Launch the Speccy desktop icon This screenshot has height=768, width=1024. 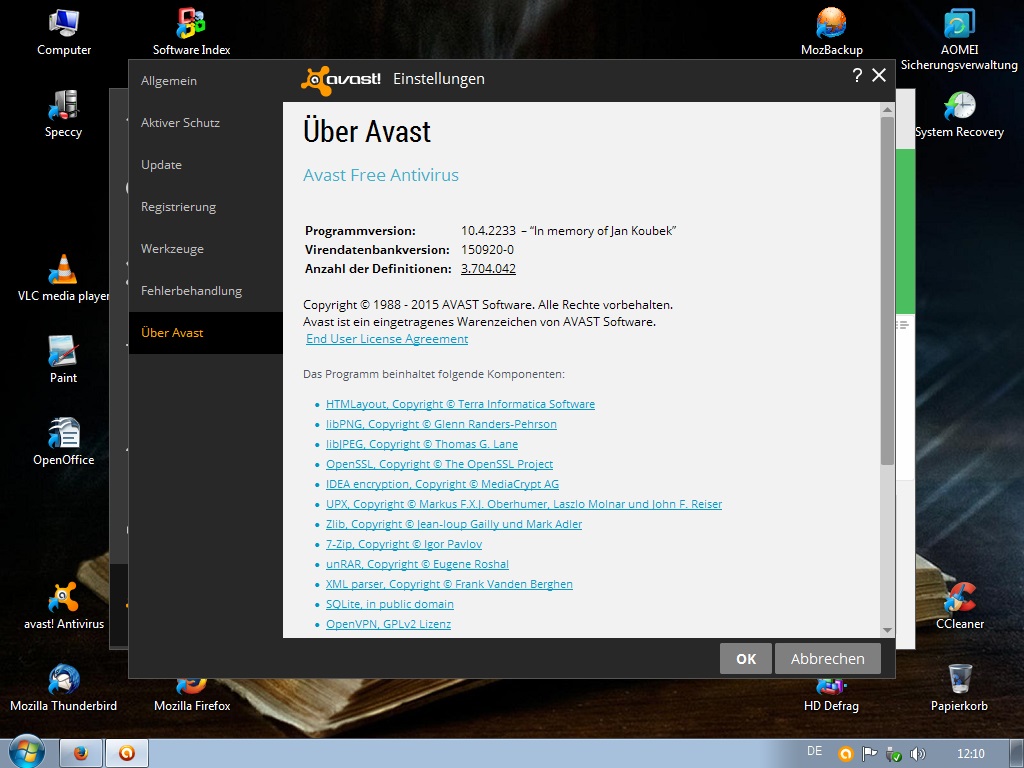(x=63, y=114)
